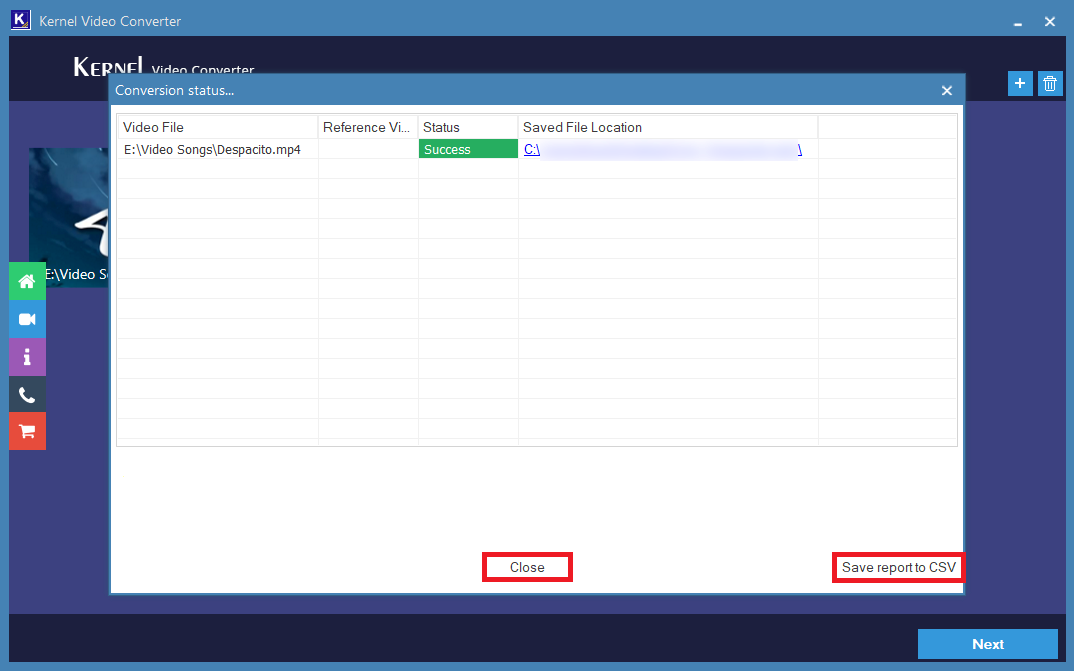1074x671 pixels.
Task: Sort by Video File column header
Action: point(217,127)
